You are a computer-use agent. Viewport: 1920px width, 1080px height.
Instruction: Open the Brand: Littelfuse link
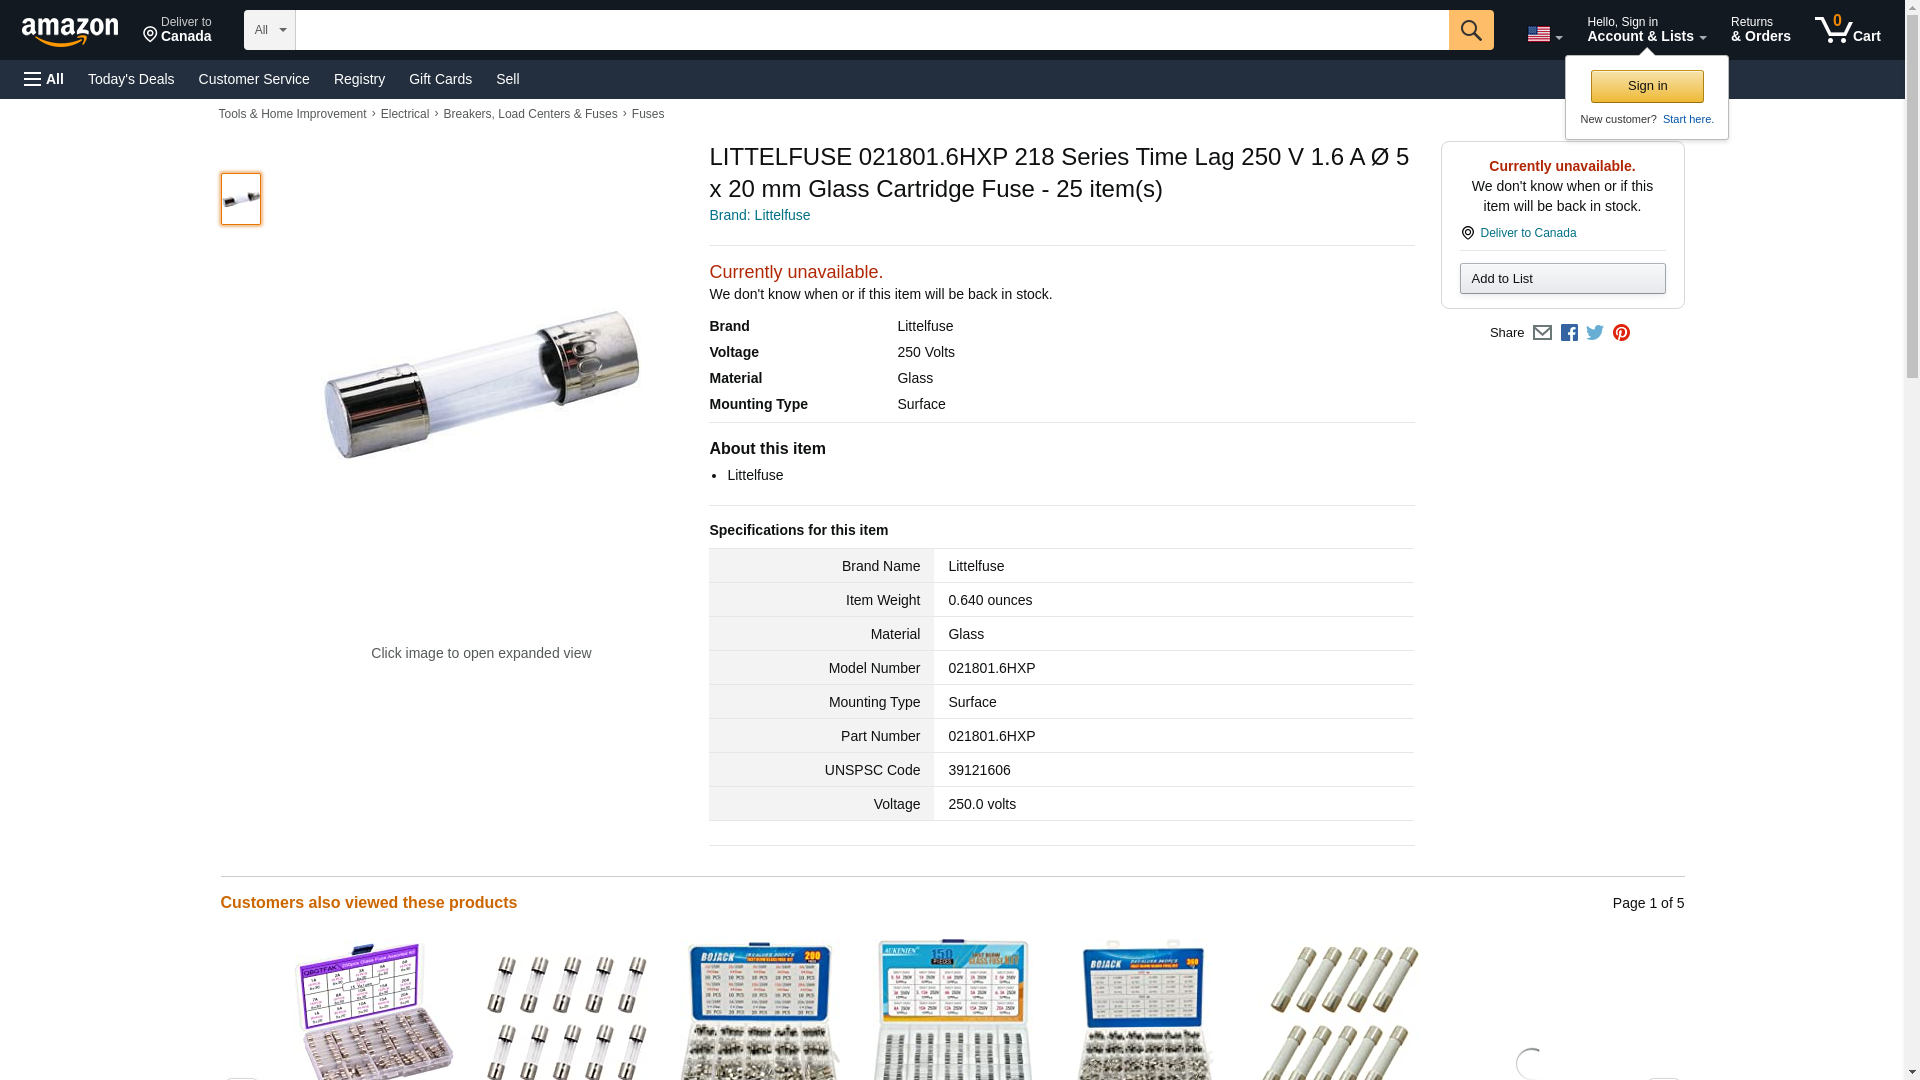click(x=759, y=215)
